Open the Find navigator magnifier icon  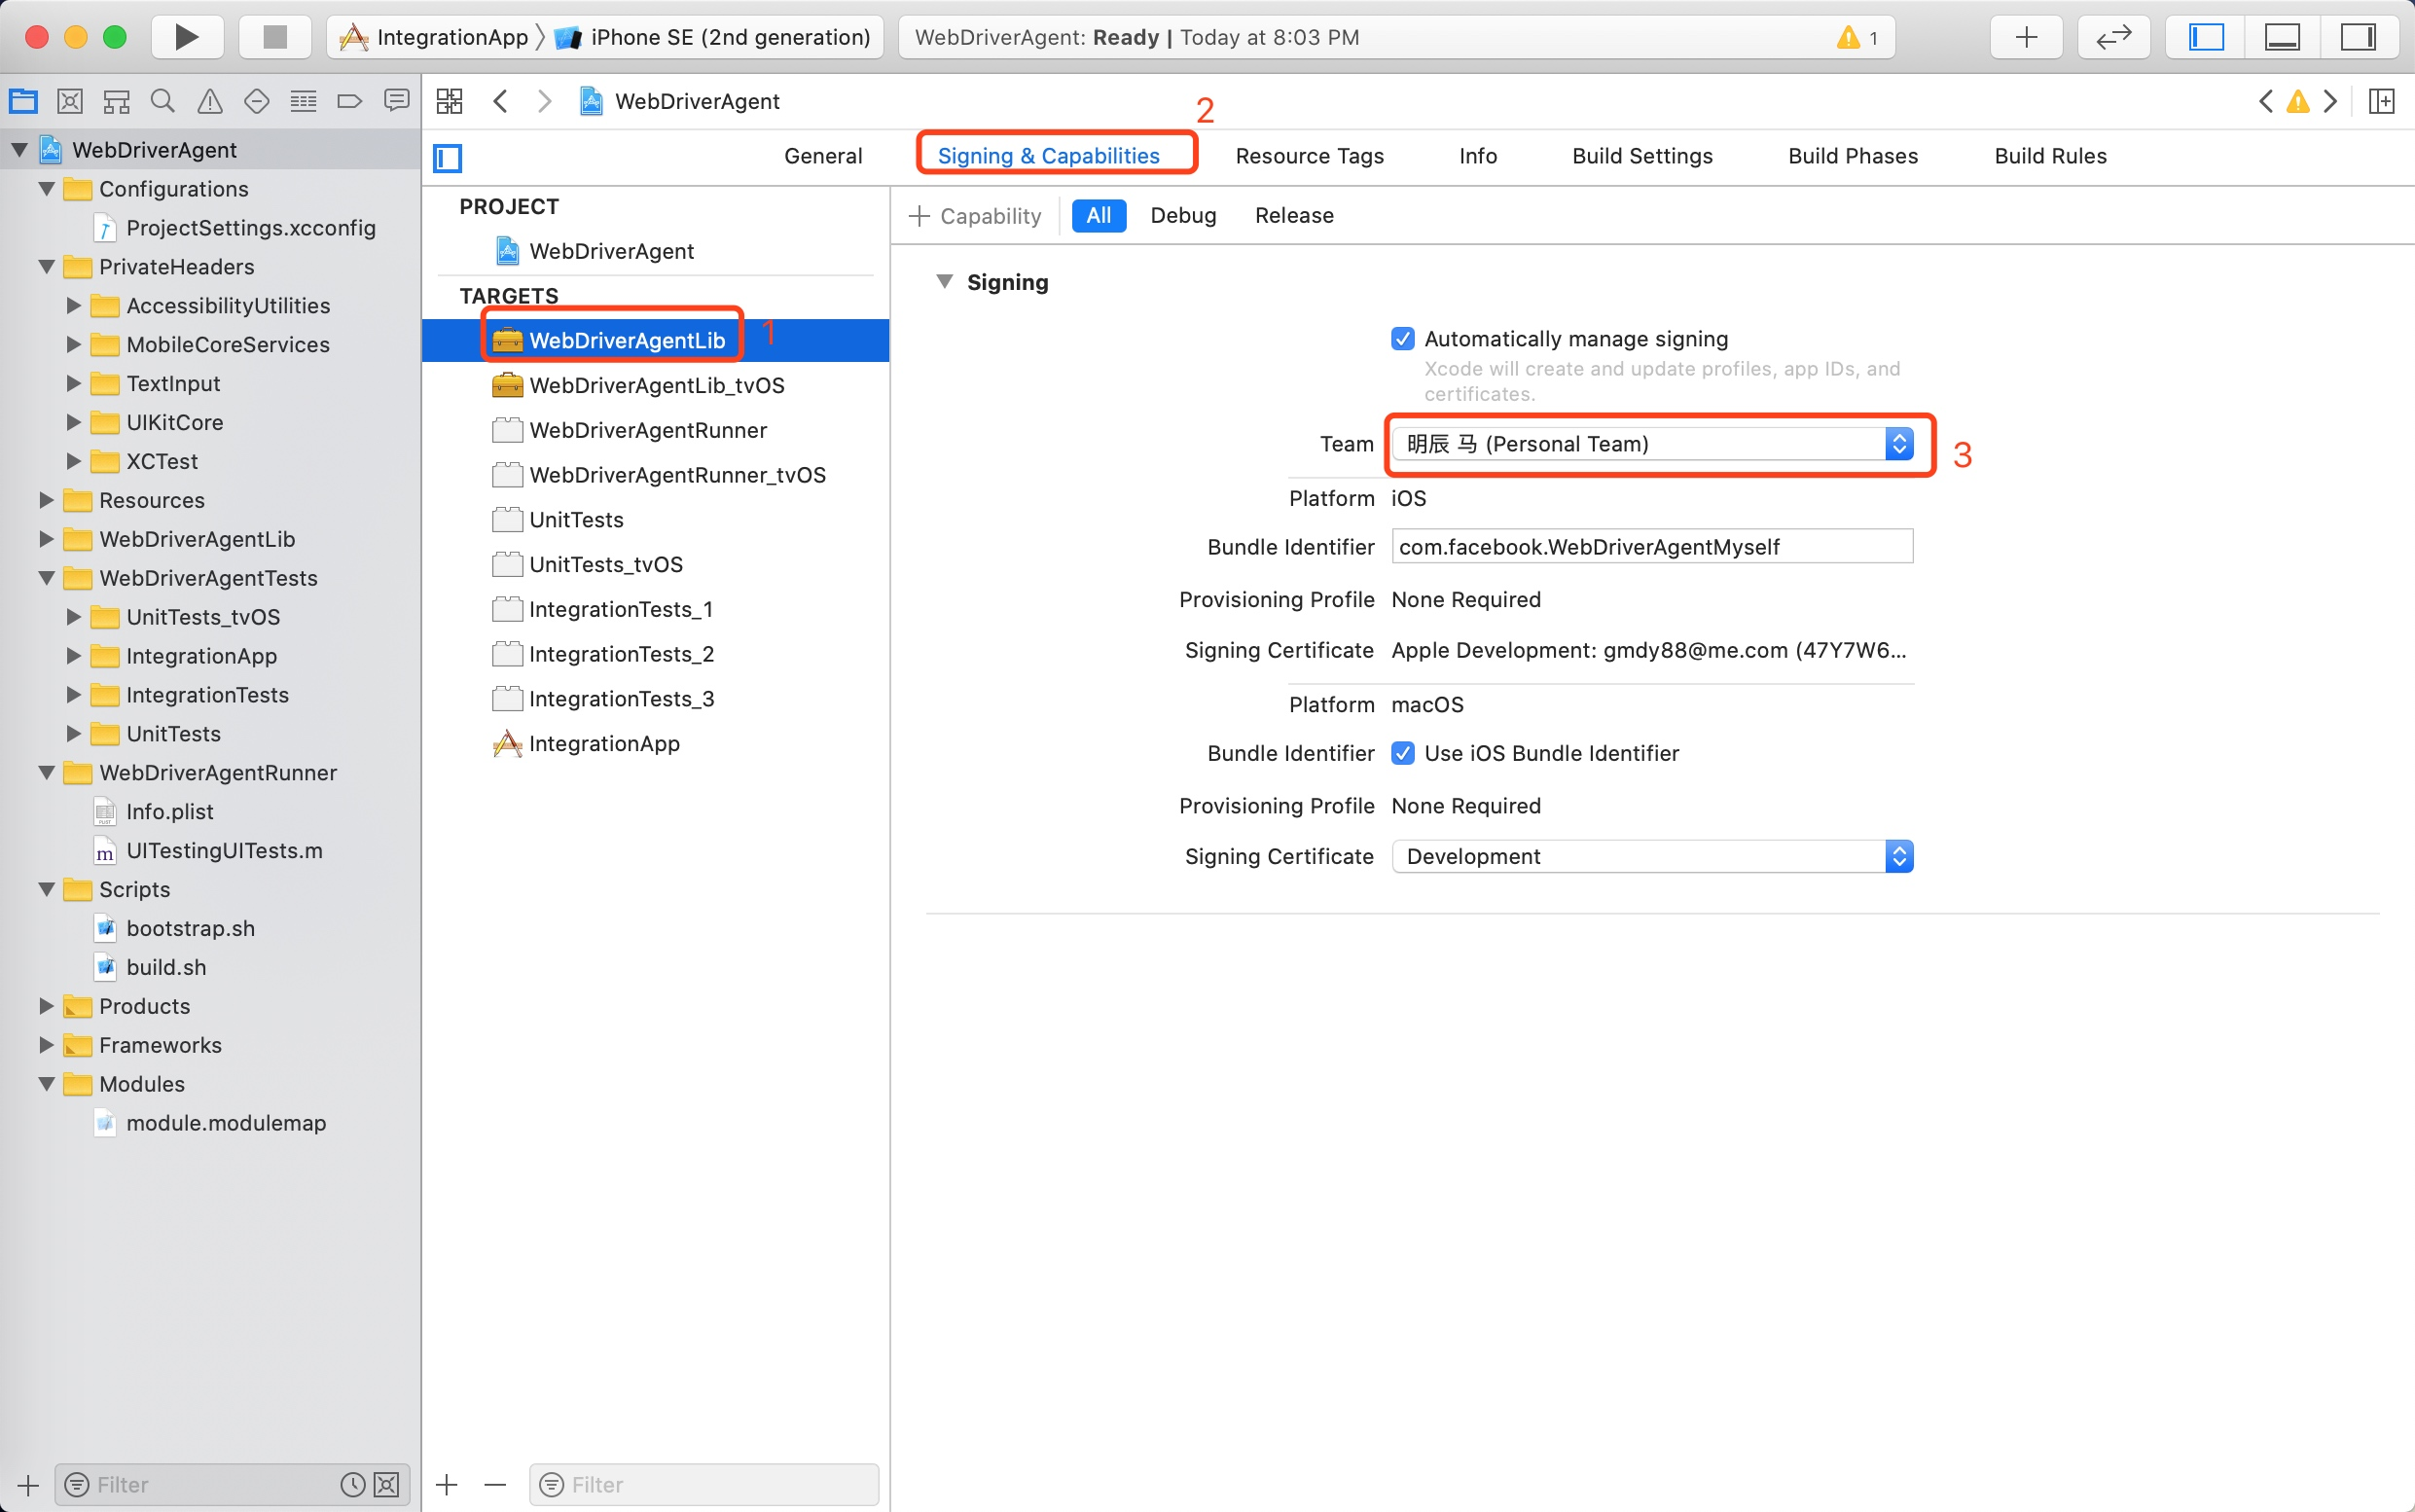pyautogui.click(x=162, y=101)
